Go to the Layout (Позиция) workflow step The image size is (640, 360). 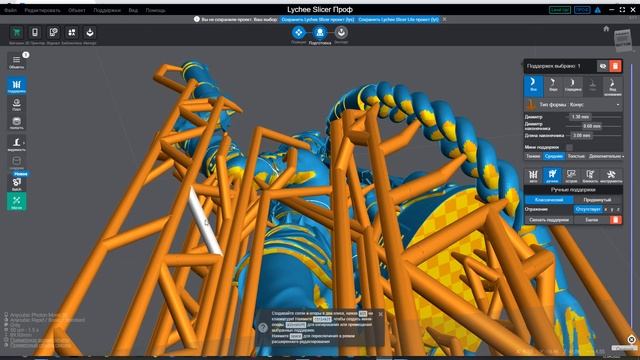(298, 32)
